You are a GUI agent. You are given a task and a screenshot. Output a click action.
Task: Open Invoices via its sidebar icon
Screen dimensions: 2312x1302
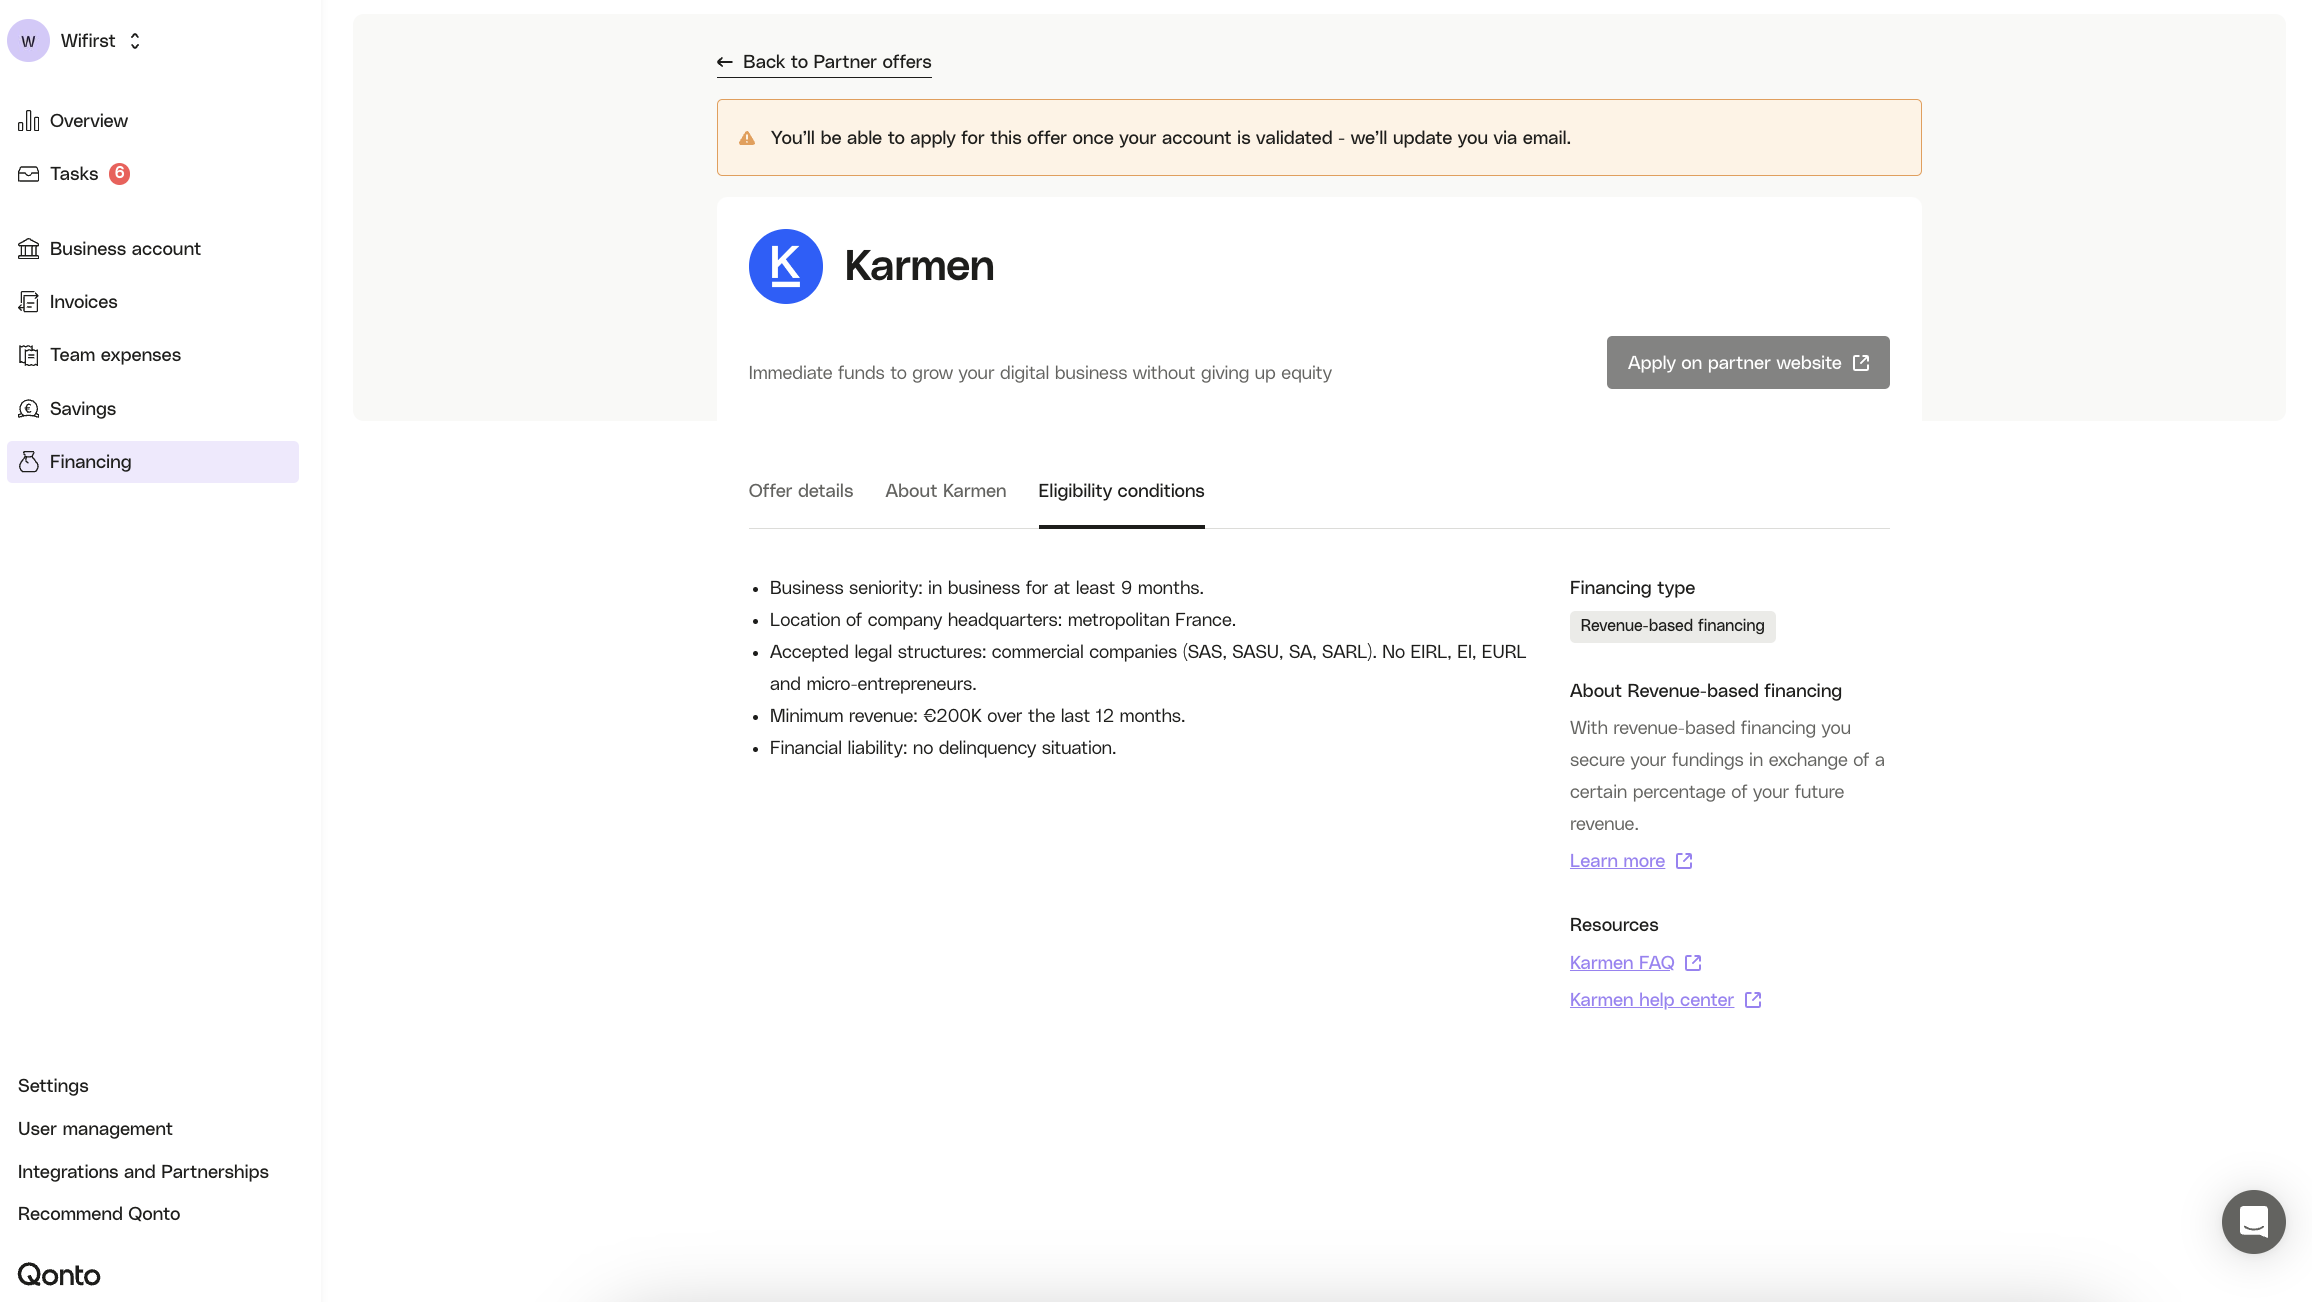click(x=29, y=302)
